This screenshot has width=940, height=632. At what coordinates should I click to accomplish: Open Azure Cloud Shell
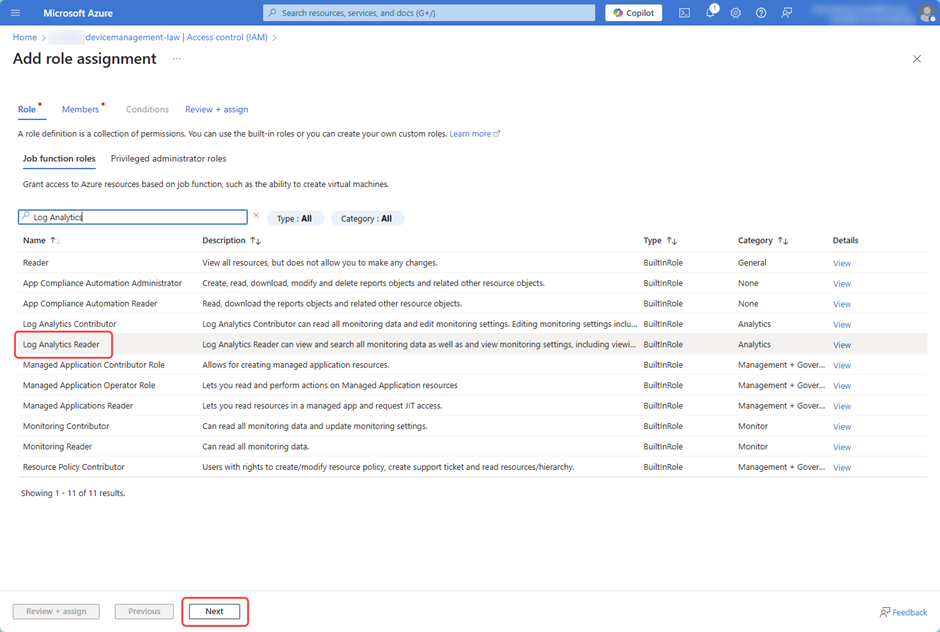tap(684, 12)
